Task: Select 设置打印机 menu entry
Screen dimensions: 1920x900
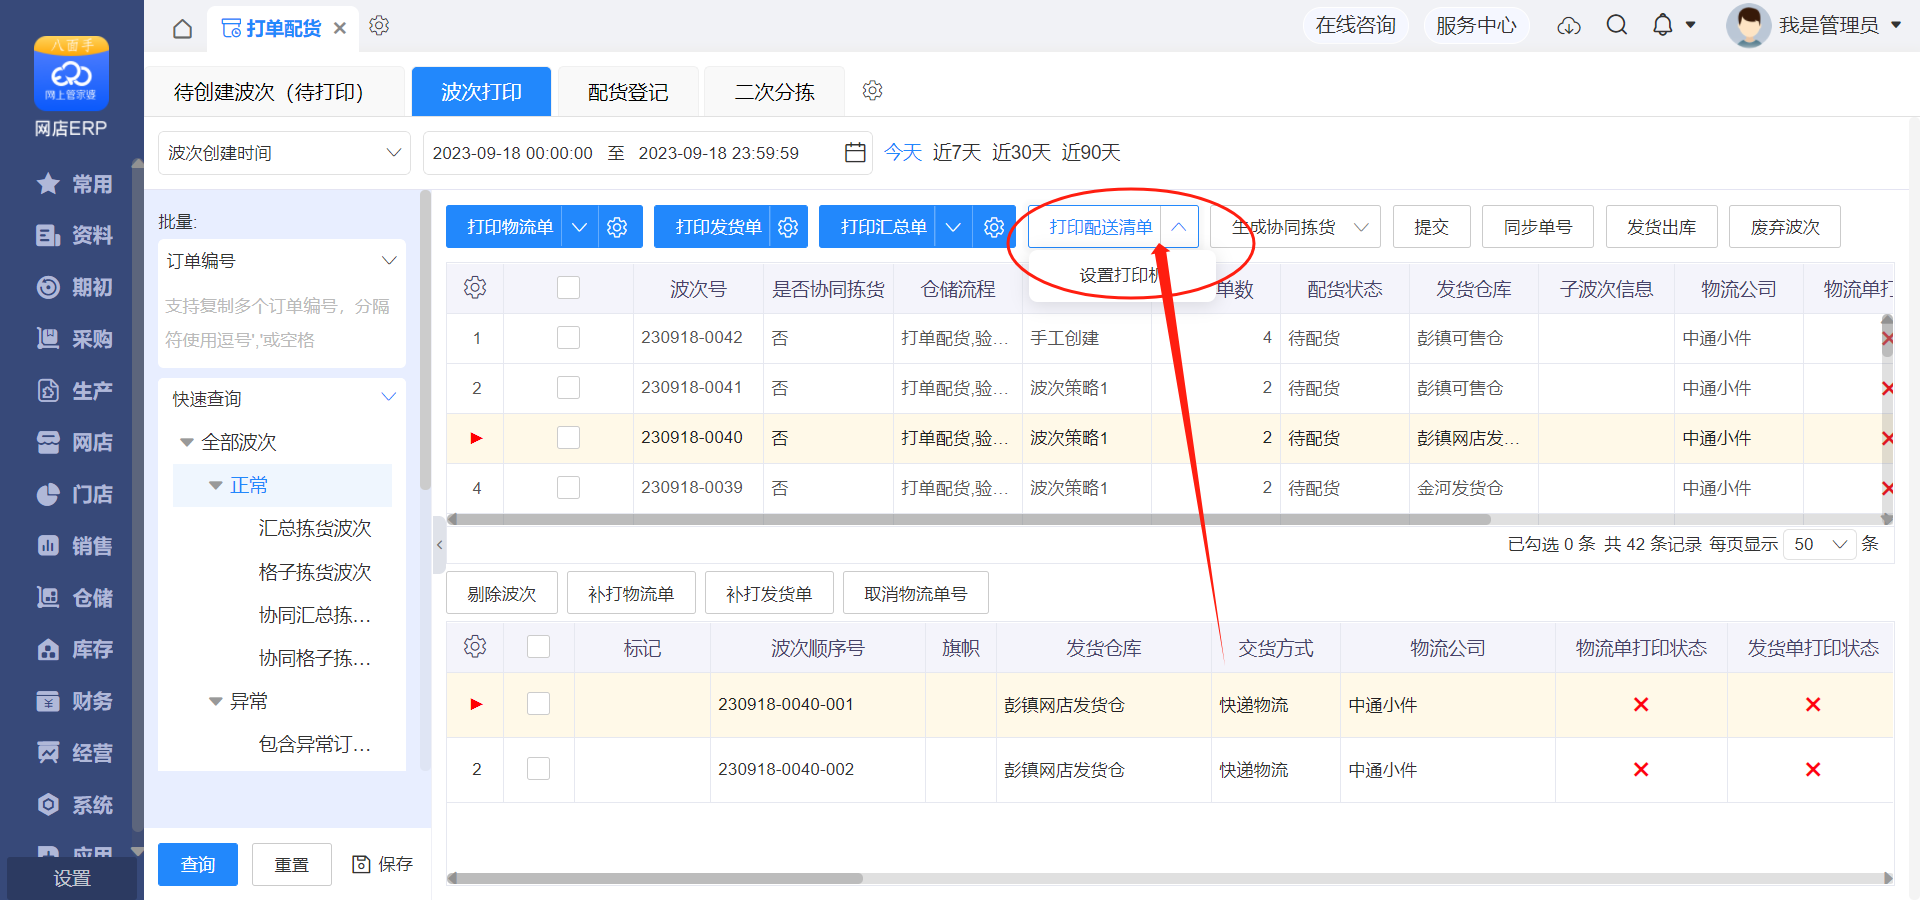Action: pyautogui.click(x=1122, y=275)
